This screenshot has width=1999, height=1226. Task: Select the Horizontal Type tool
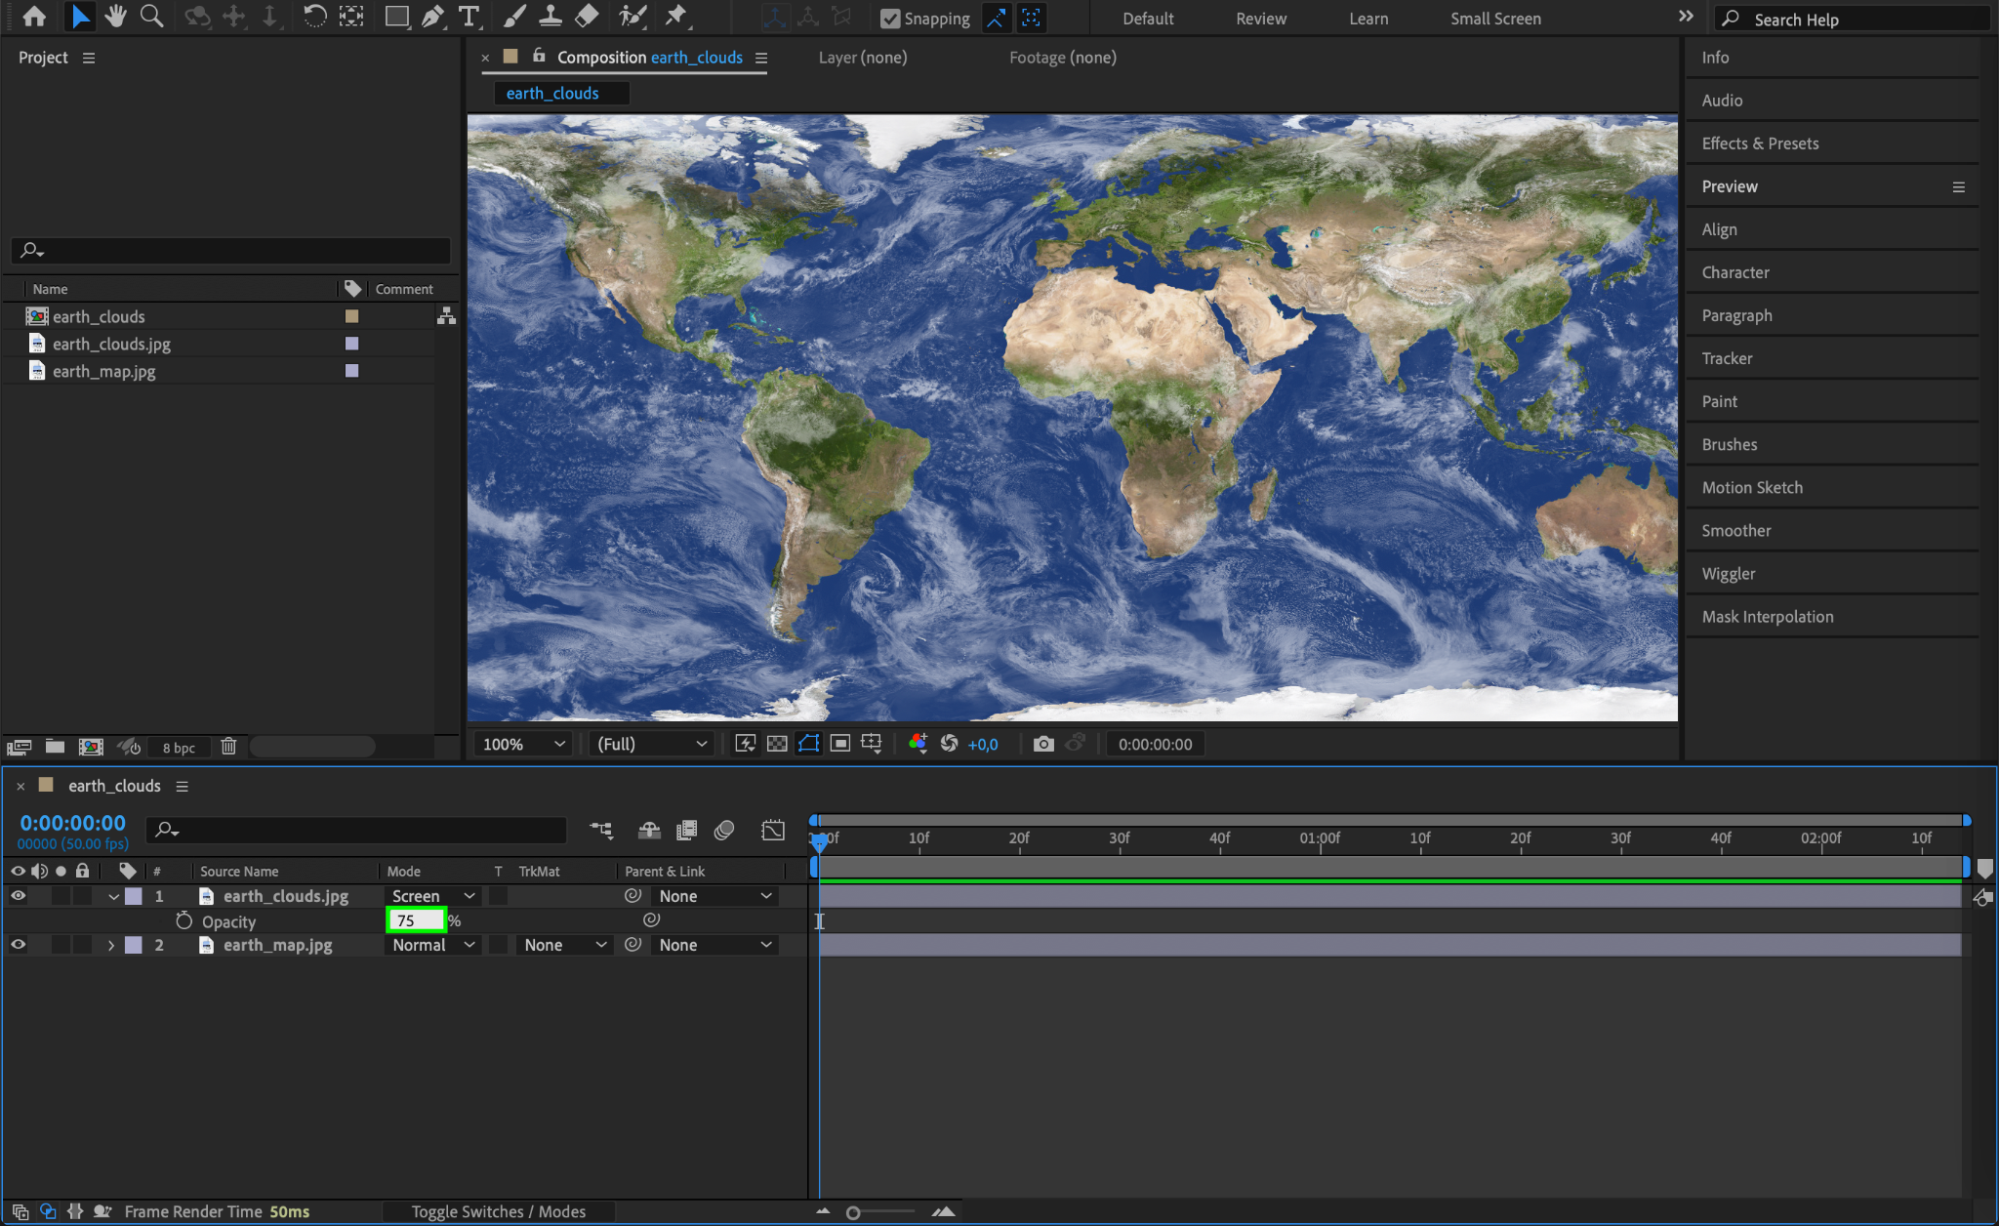coord(468,16)
